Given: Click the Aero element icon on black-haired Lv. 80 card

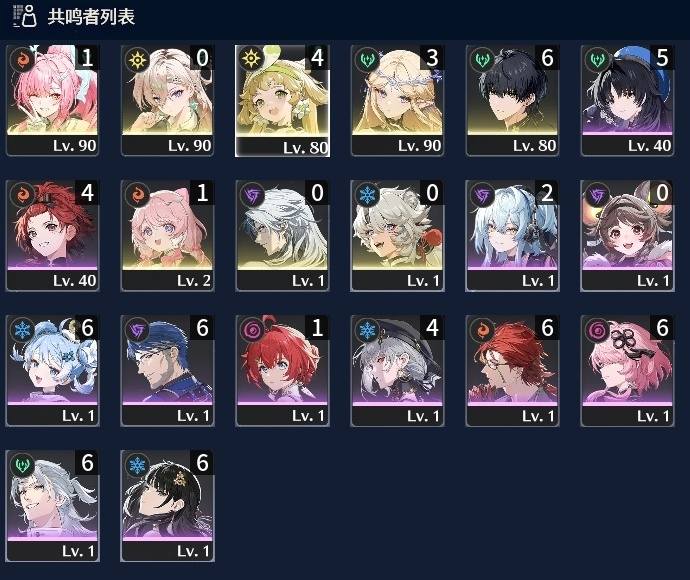Looking at the screenshot, I should (x=482, y=59).
